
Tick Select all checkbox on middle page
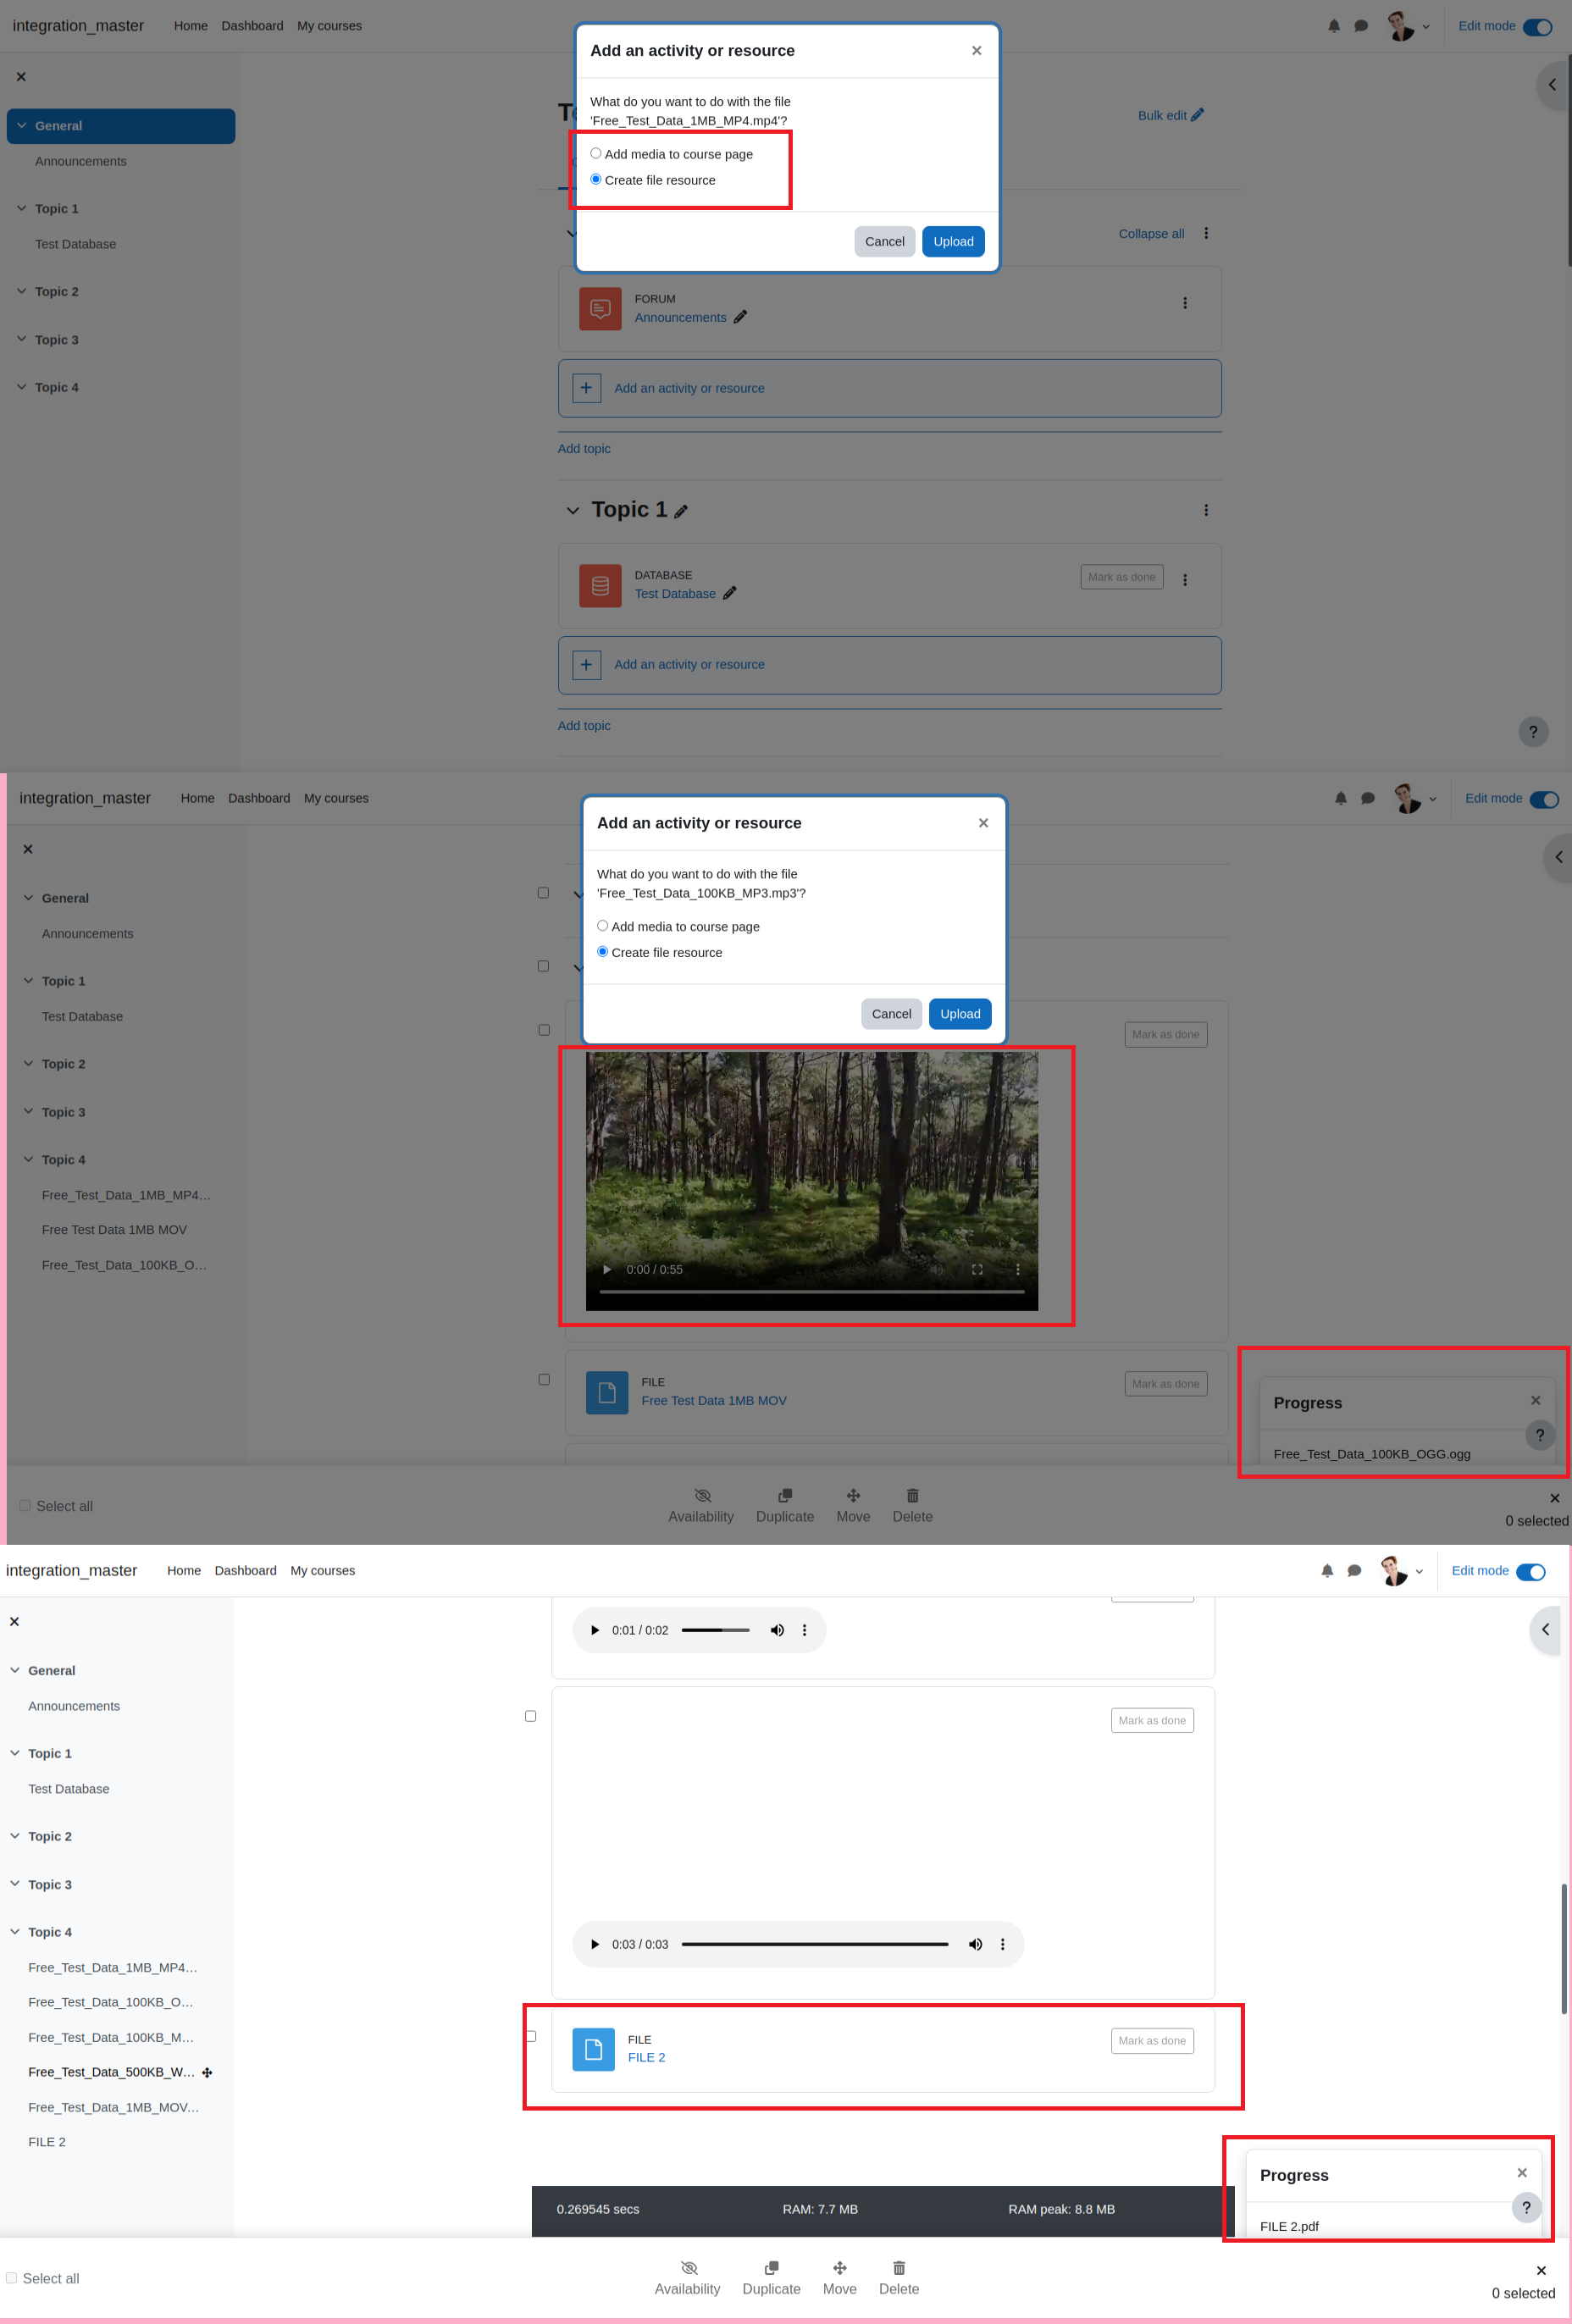tap(25, 1505)
